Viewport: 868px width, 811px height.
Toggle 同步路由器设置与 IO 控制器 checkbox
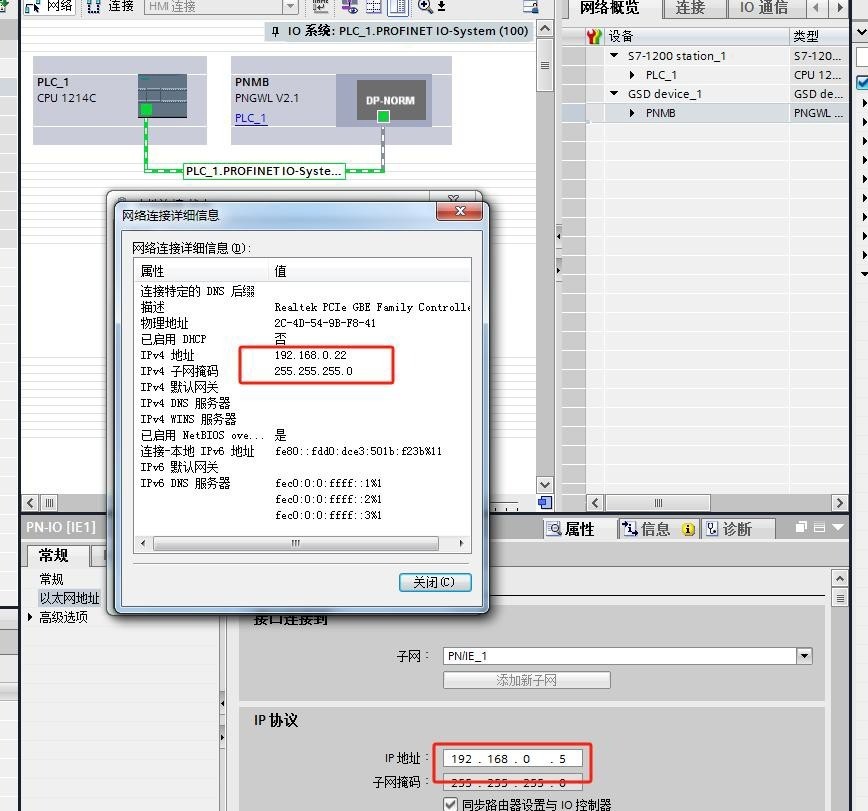pos(451,804)
